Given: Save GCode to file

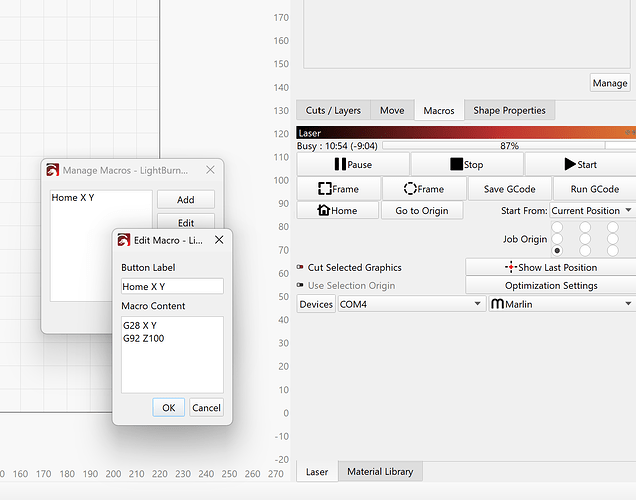Looking at the screenshot, I should coord(509,189).
